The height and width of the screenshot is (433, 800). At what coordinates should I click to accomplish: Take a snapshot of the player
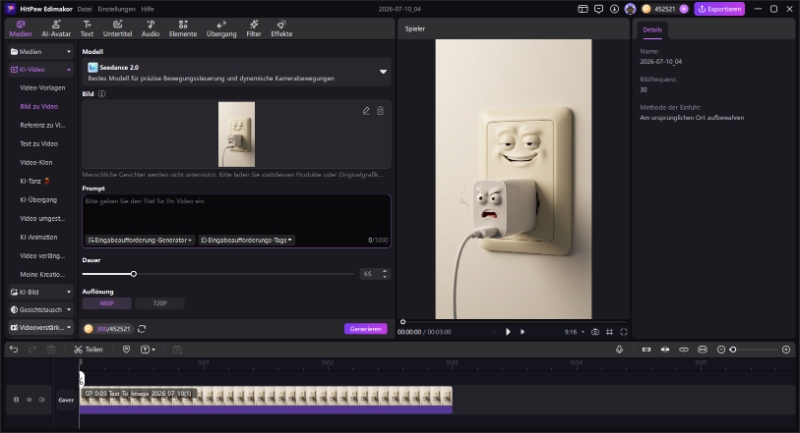tap(595, 332)
